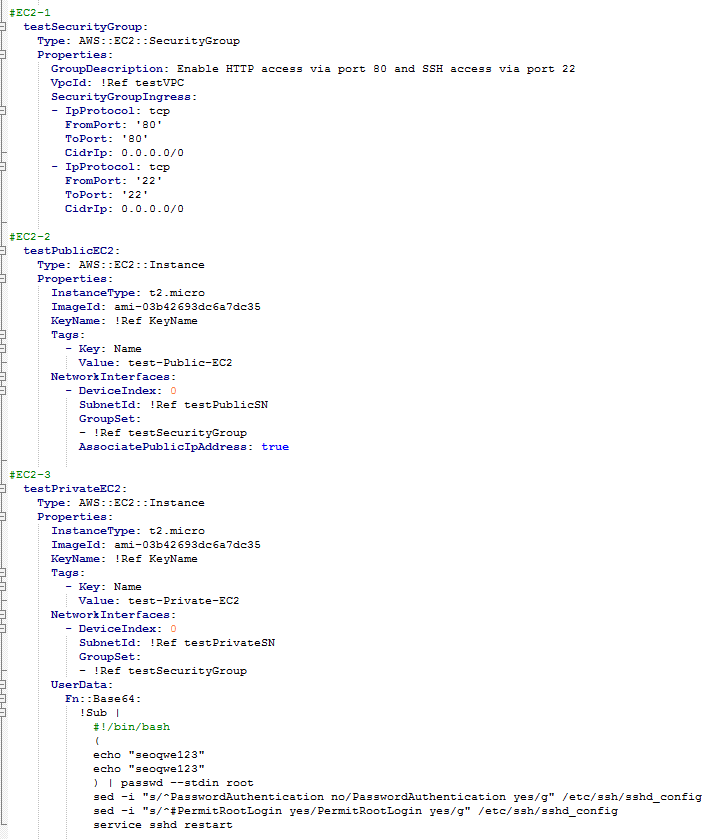The image size is (727, 839).
Task: Click ToPort: '80' line
Action: (106, 139)
